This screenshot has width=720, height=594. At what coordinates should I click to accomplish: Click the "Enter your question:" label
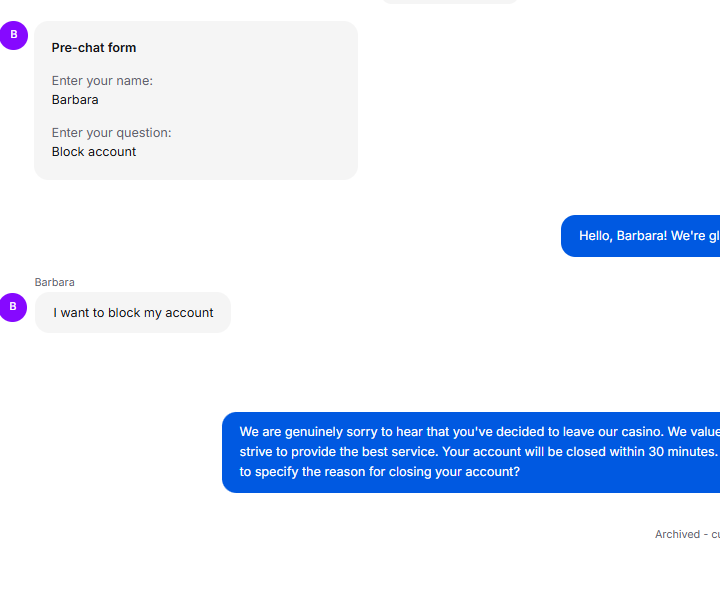coord(111,133)
